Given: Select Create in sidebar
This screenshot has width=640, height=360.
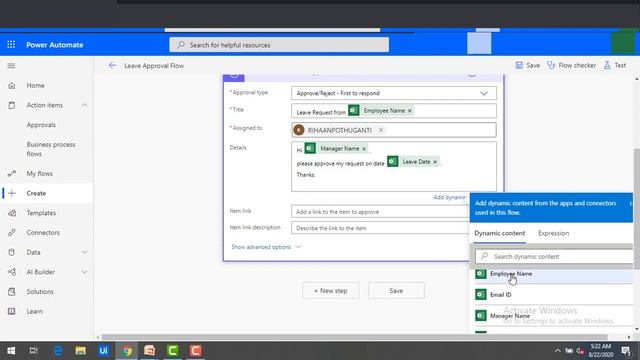Looking at the screenshot, I should [36, 193].
